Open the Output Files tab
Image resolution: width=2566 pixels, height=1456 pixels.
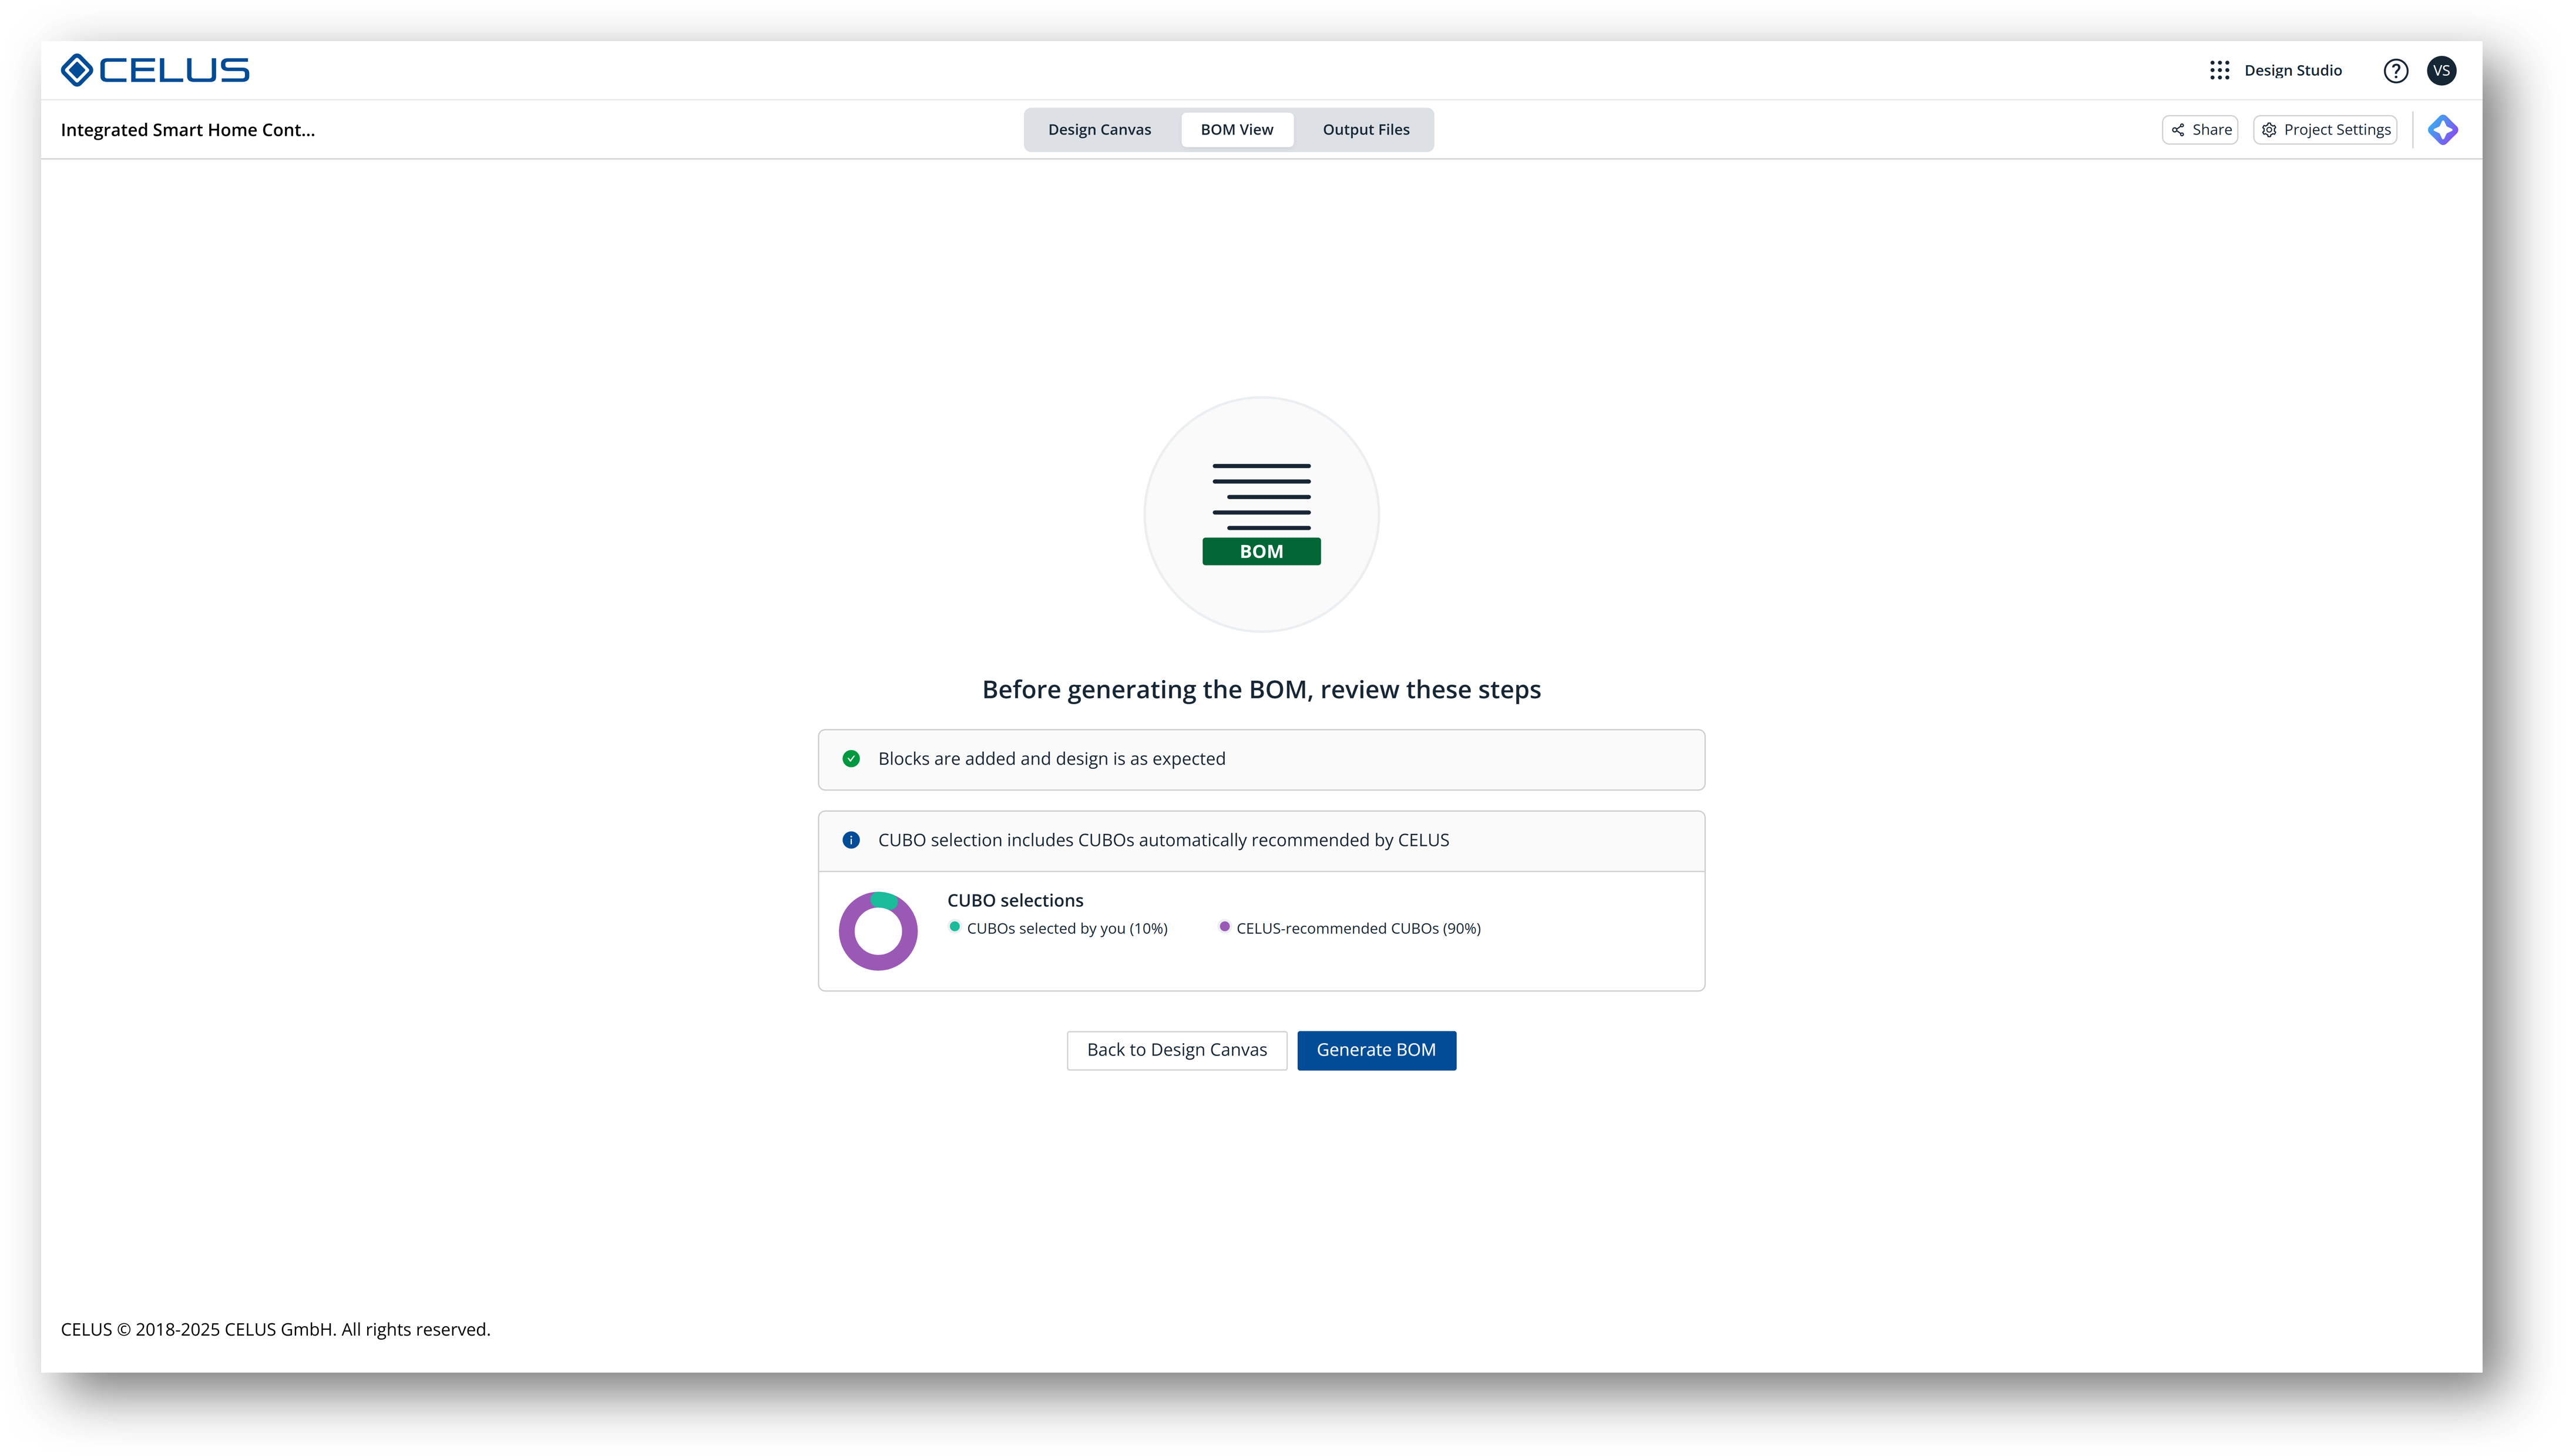(x=1365, y=130)
